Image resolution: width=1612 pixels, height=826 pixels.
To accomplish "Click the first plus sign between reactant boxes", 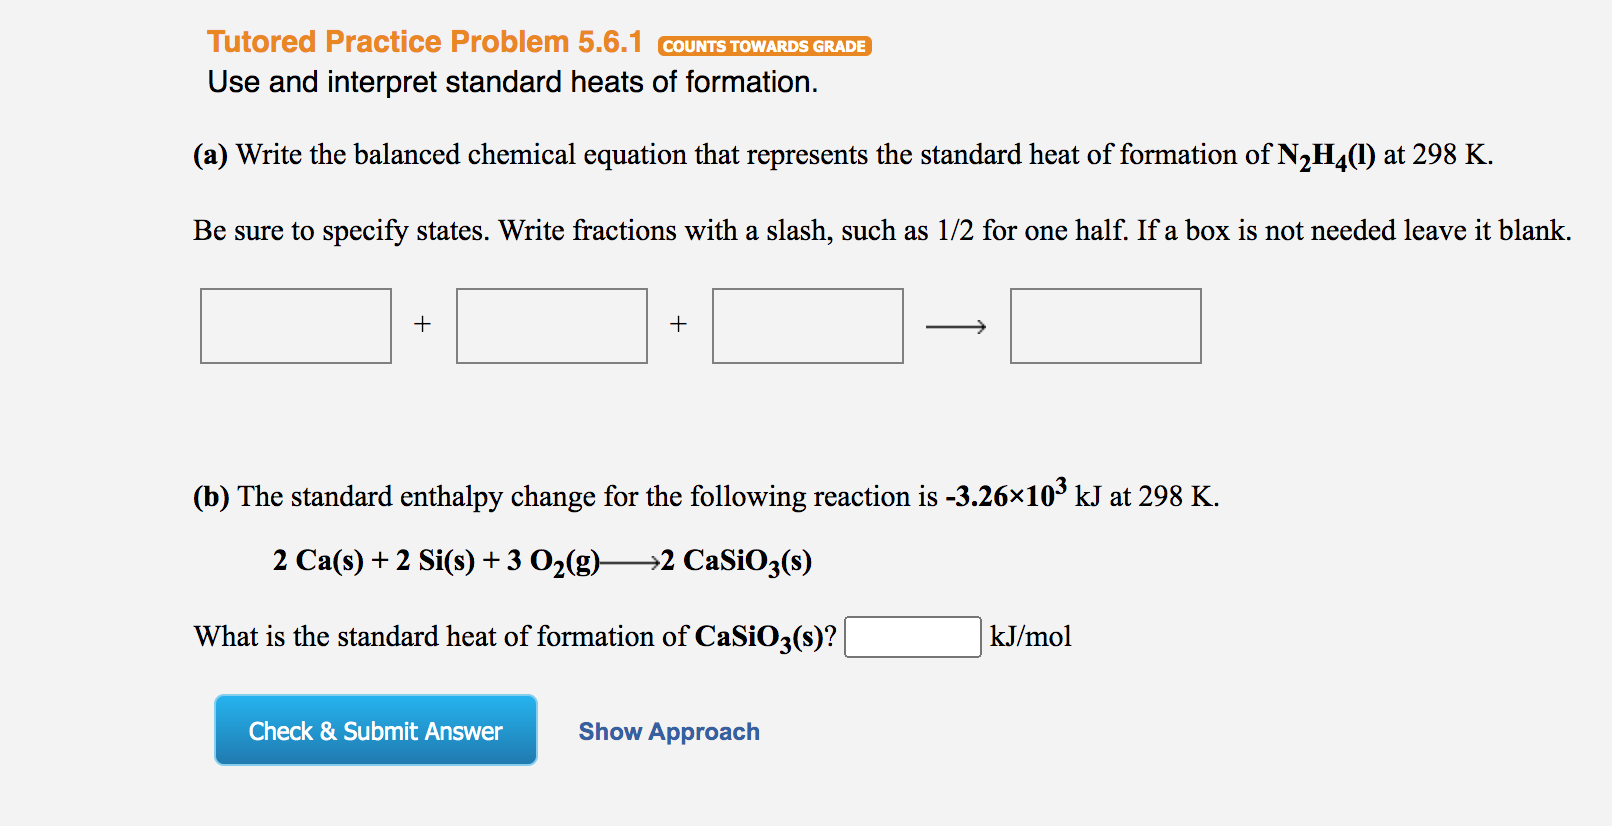I will 423,323.
